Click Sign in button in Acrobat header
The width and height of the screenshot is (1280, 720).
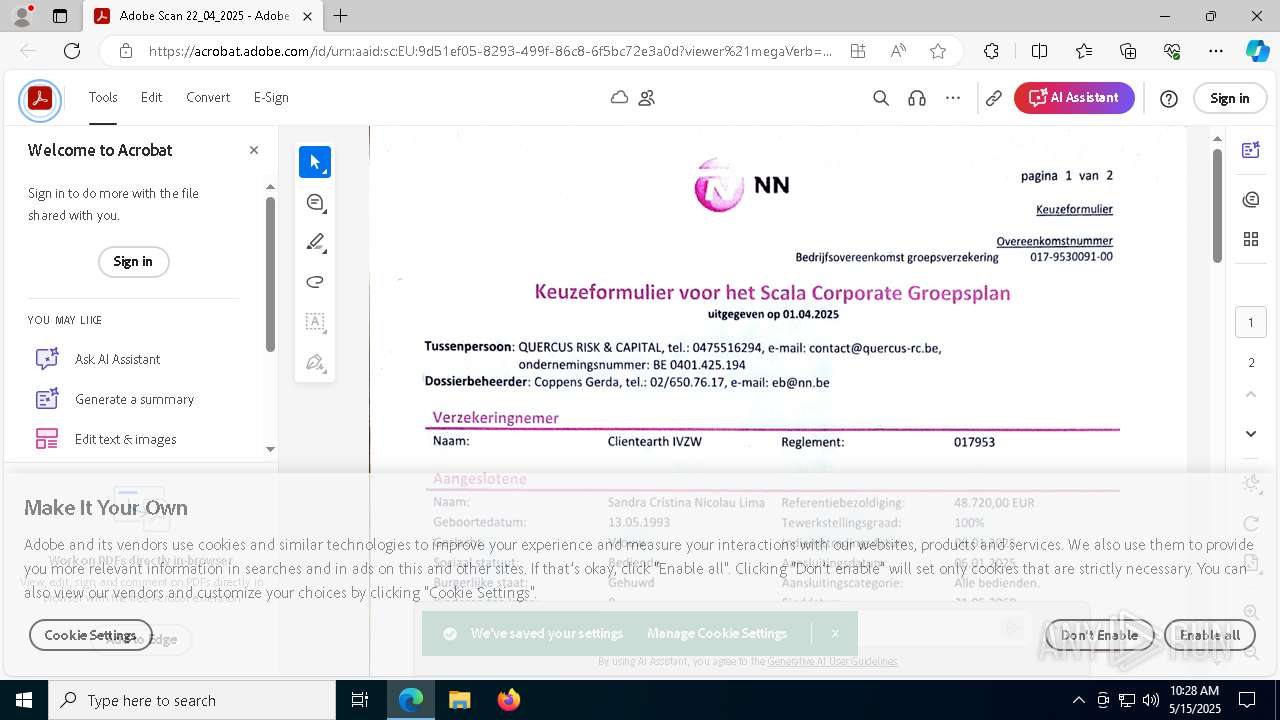click(x=1229, y=98)
